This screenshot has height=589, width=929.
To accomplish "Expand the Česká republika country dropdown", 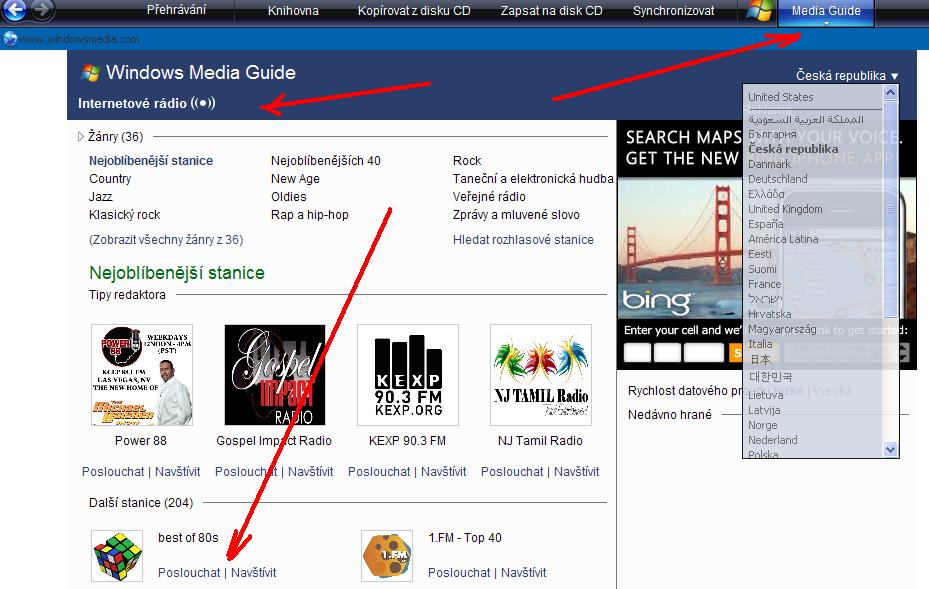I will [847, 76].
